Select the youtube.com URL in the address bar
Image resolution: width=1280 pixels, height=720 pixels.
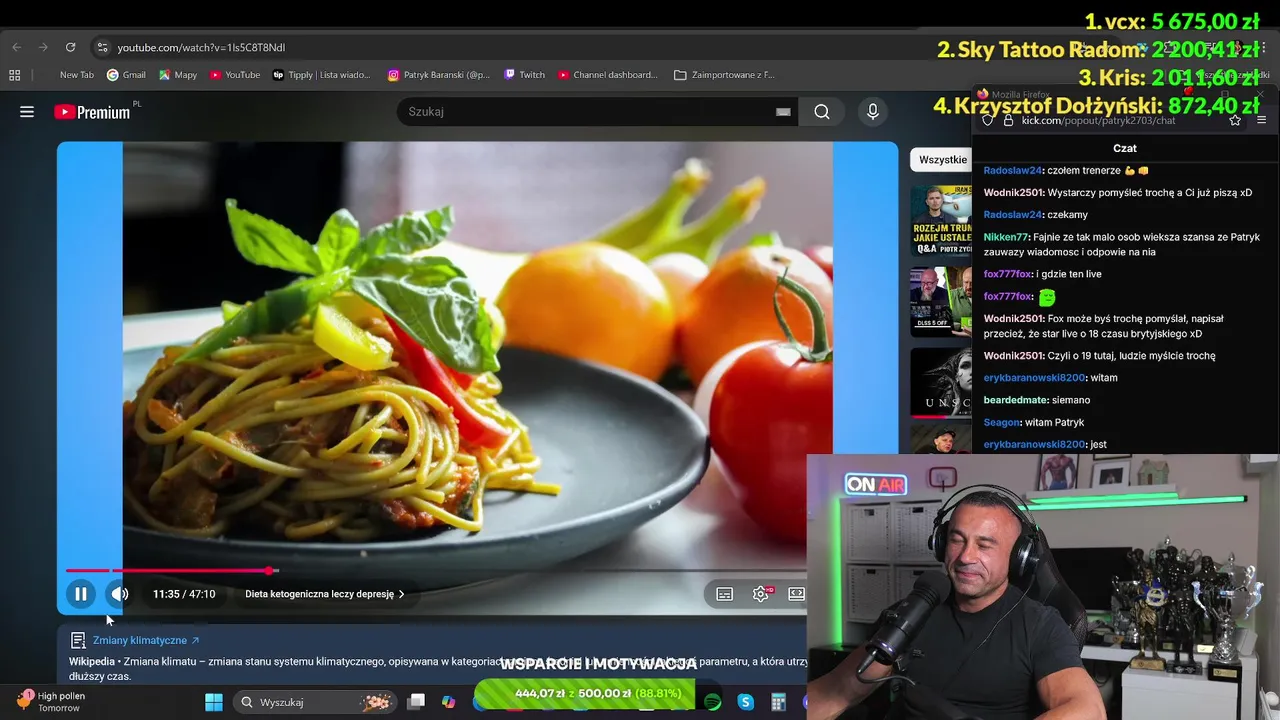click(201, 47)
